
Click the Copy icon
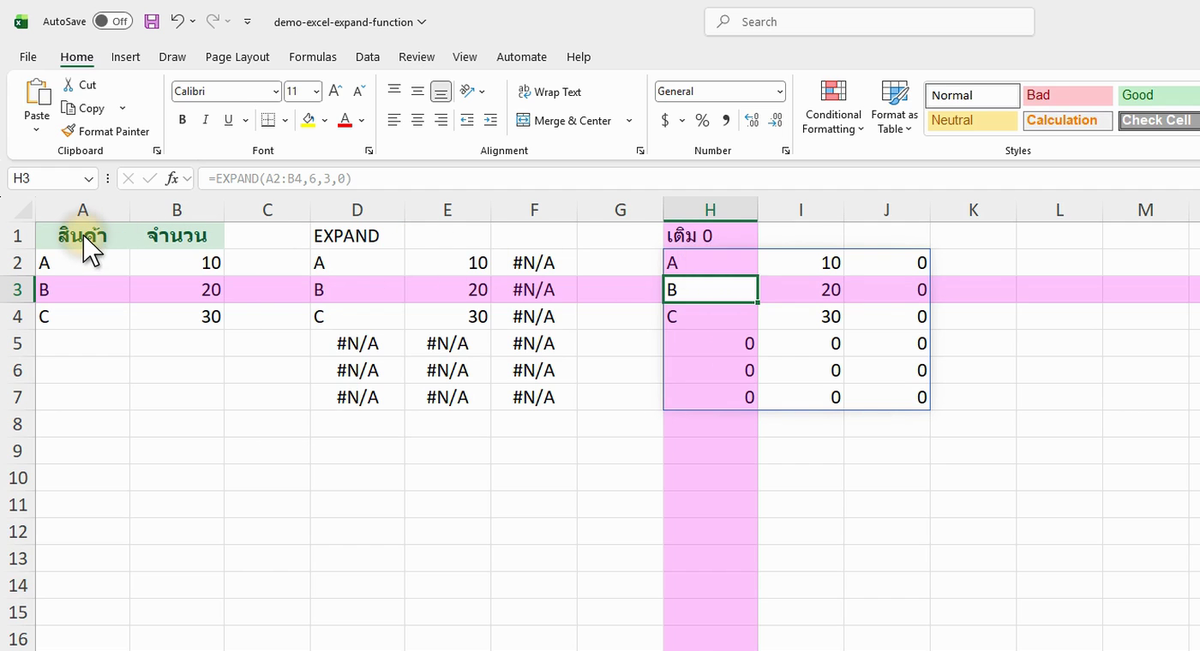pos(69,108)
